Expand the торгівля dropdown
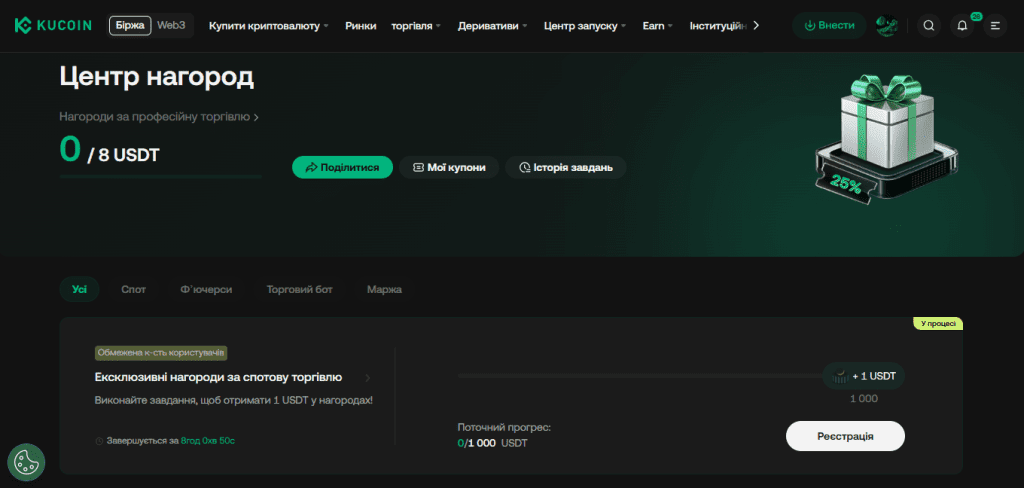Image resolution: width=1024 pixels, height=488 pixels. click(416, 25)
